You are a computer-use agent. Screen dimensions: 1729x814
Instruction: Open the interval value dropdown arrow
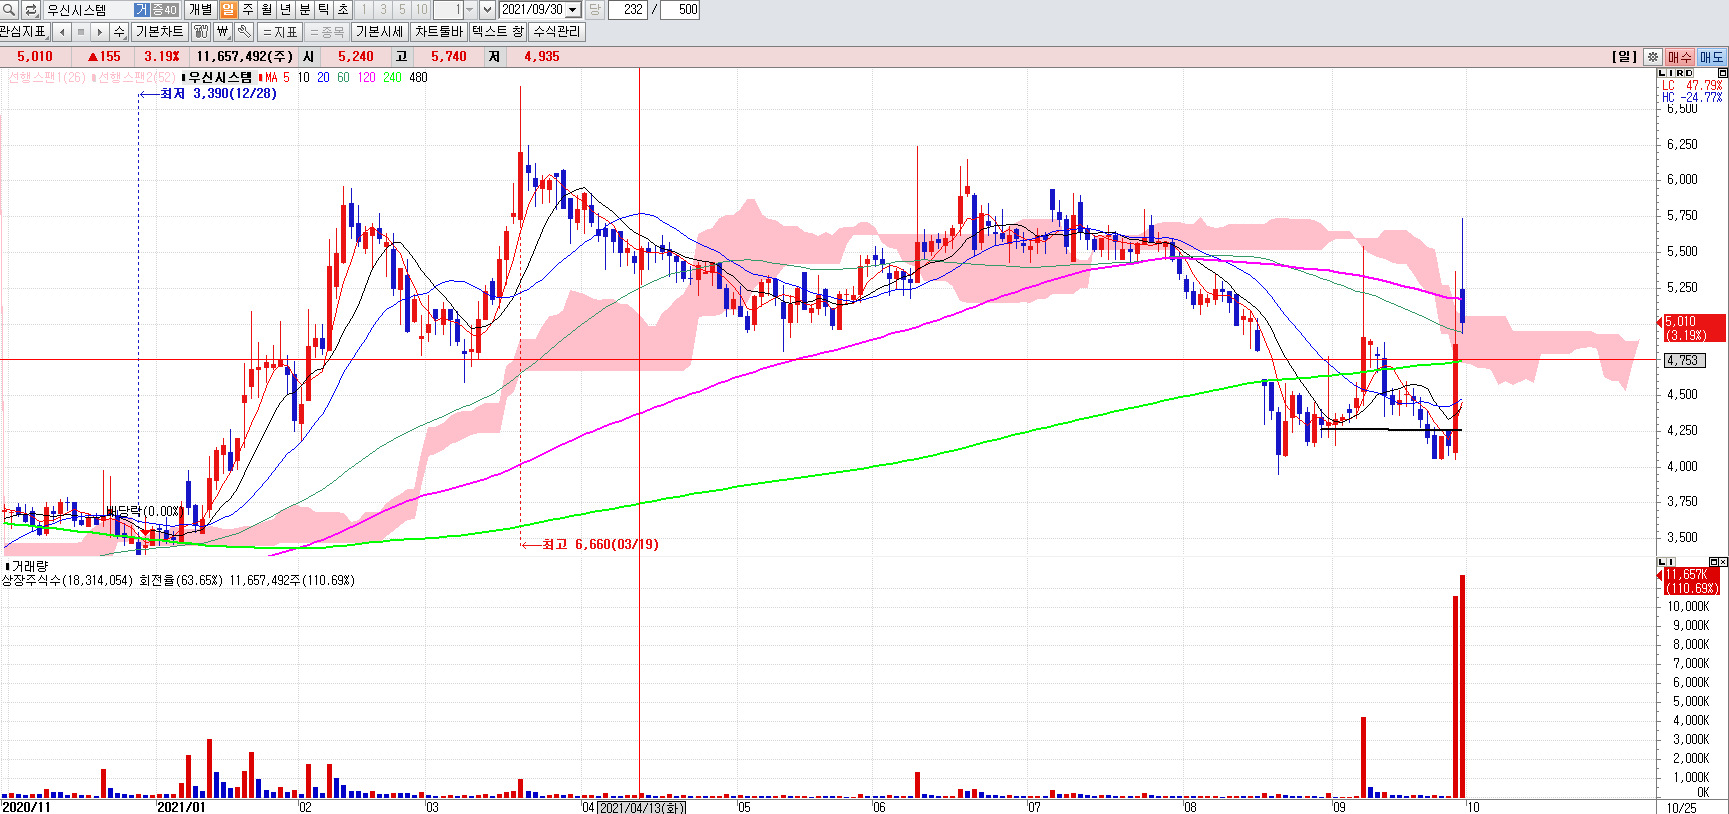pos(469,10)
